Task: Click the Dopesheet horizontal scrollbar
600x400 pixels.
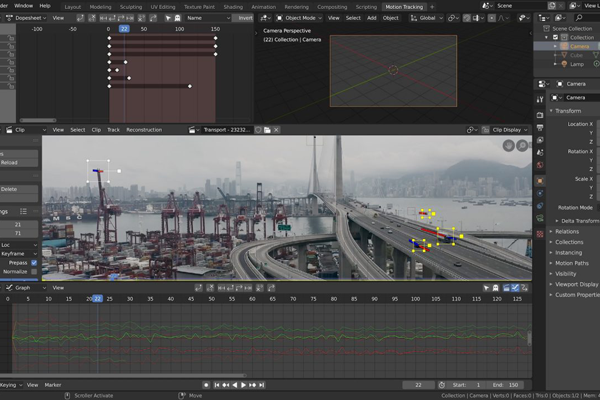Action: click(x=38, y=120)
